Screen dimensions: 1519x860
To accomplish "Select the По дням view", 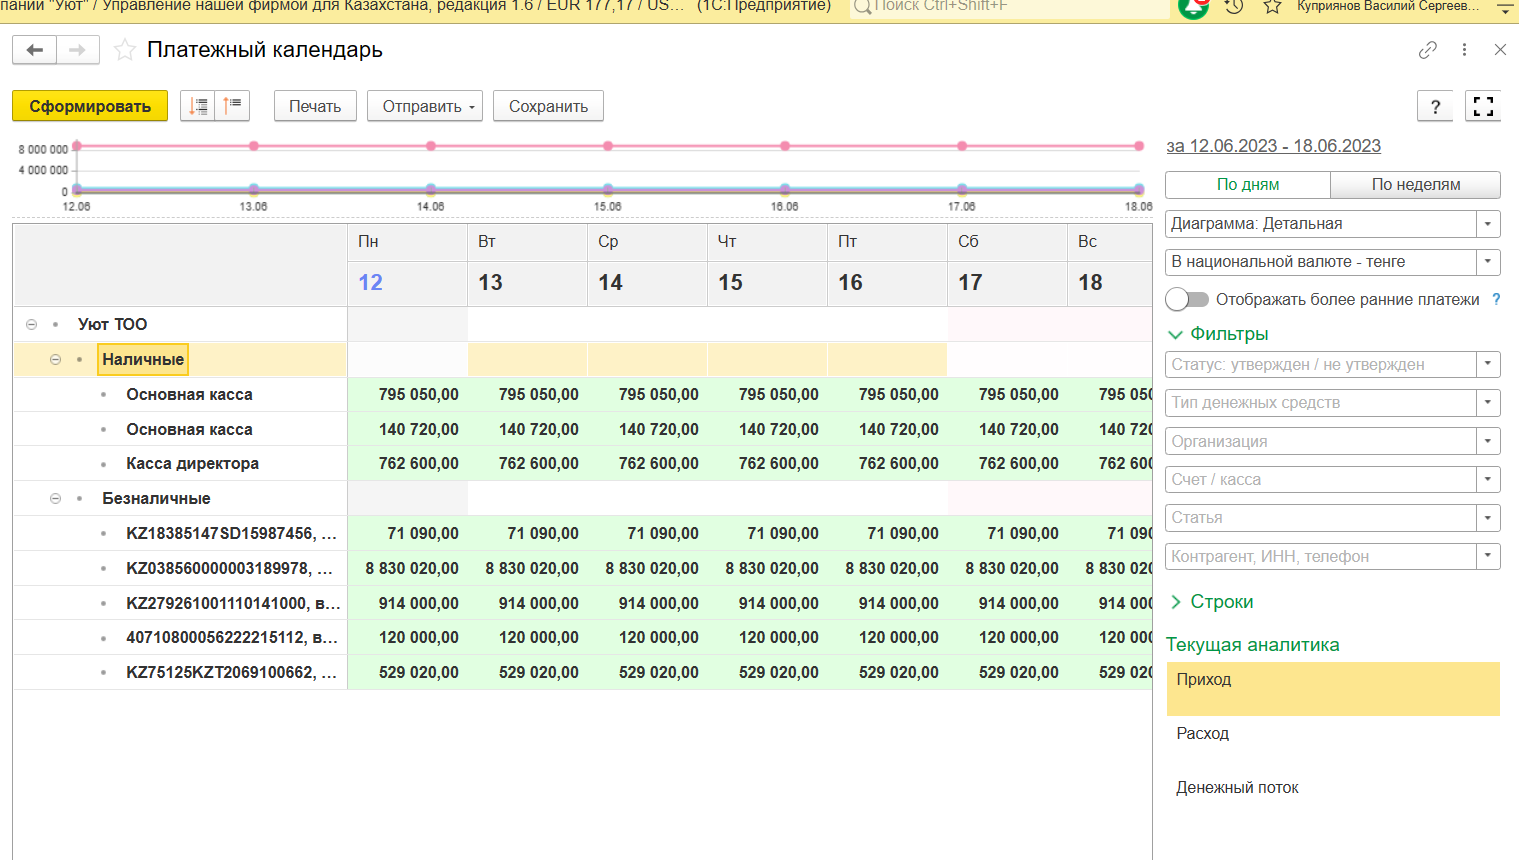I will pos(1247,185).
